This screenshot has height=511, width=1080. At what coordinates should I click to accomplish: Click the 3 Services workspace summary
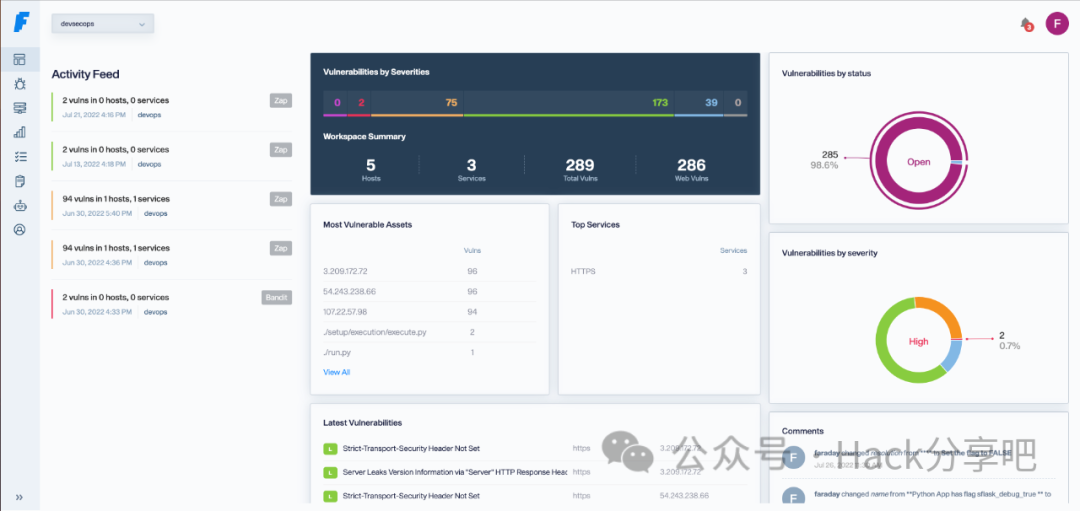coord(472,169)
